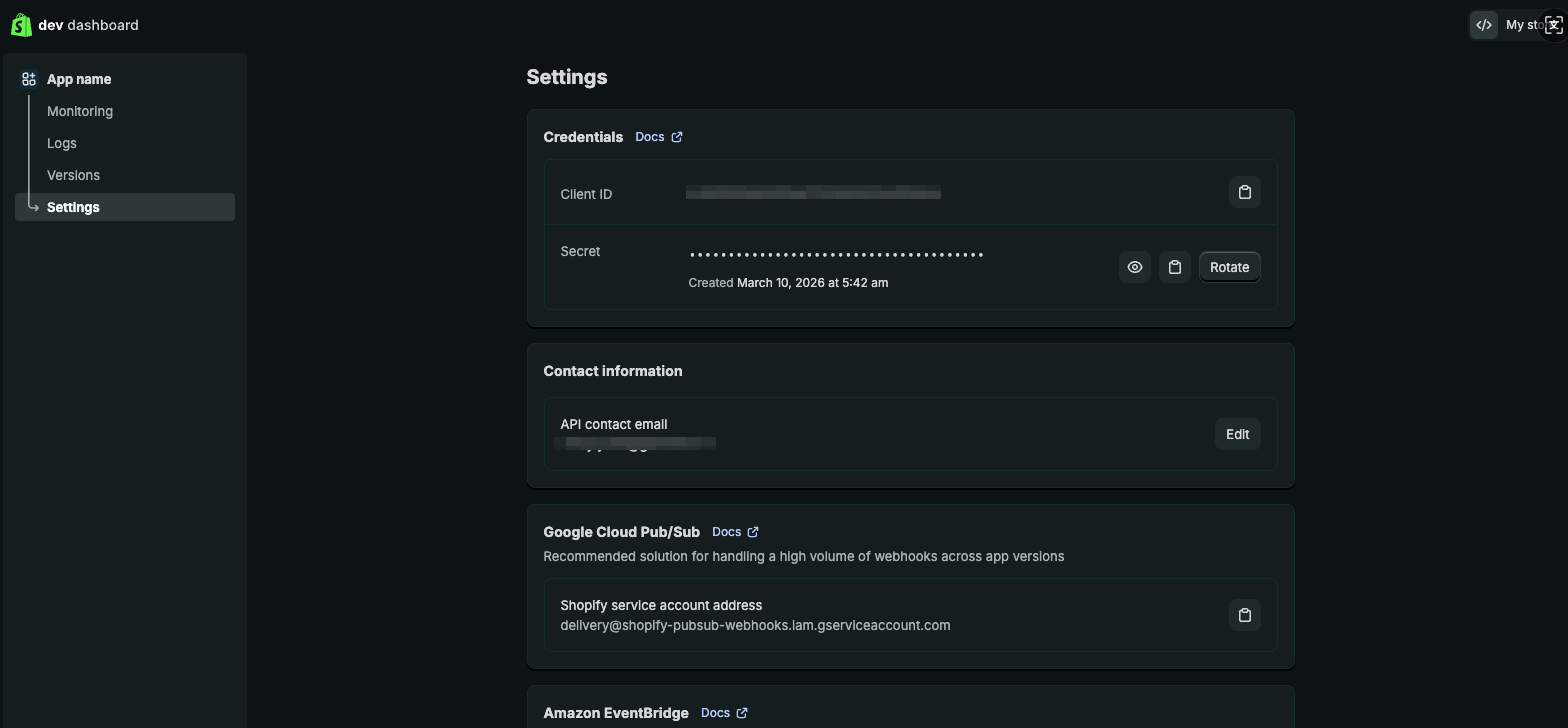Open the Monitoring page in sidebar
The height and width of the screenshot is (728, 1568).
coord(80,111)
